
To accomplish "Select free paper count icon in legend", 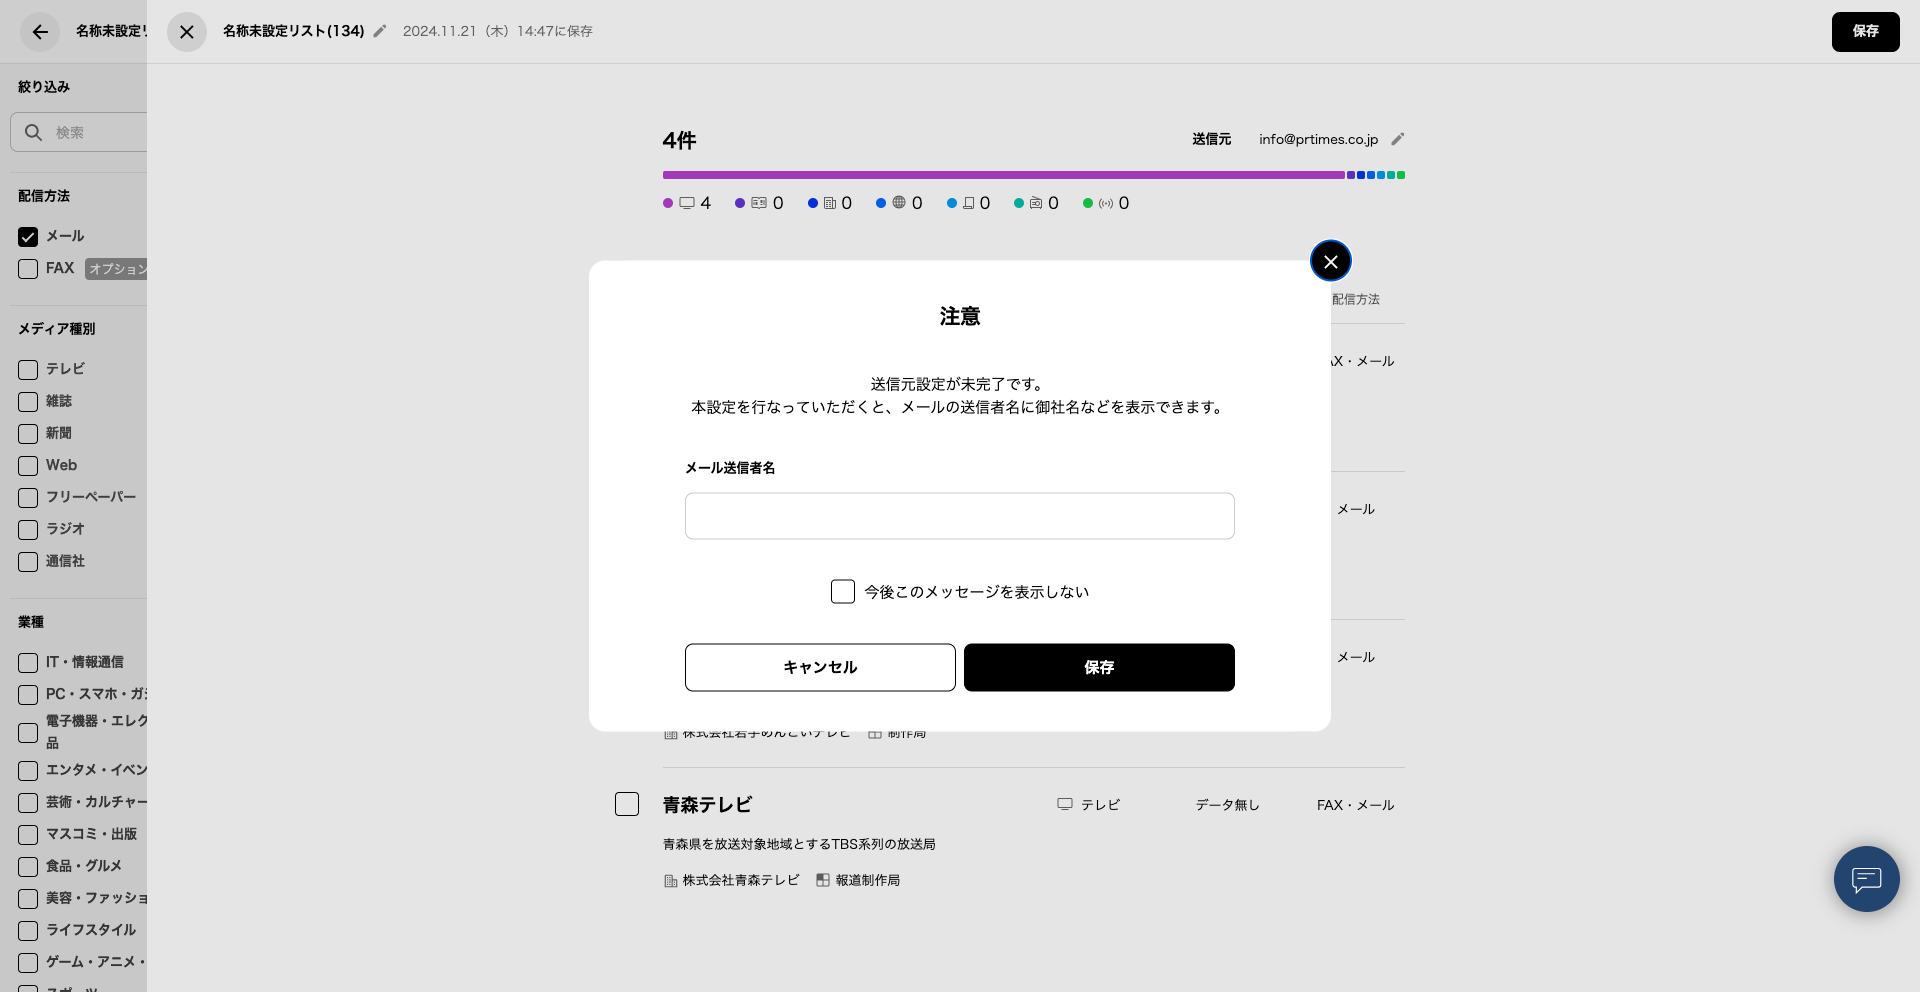I will pos(969,203).
